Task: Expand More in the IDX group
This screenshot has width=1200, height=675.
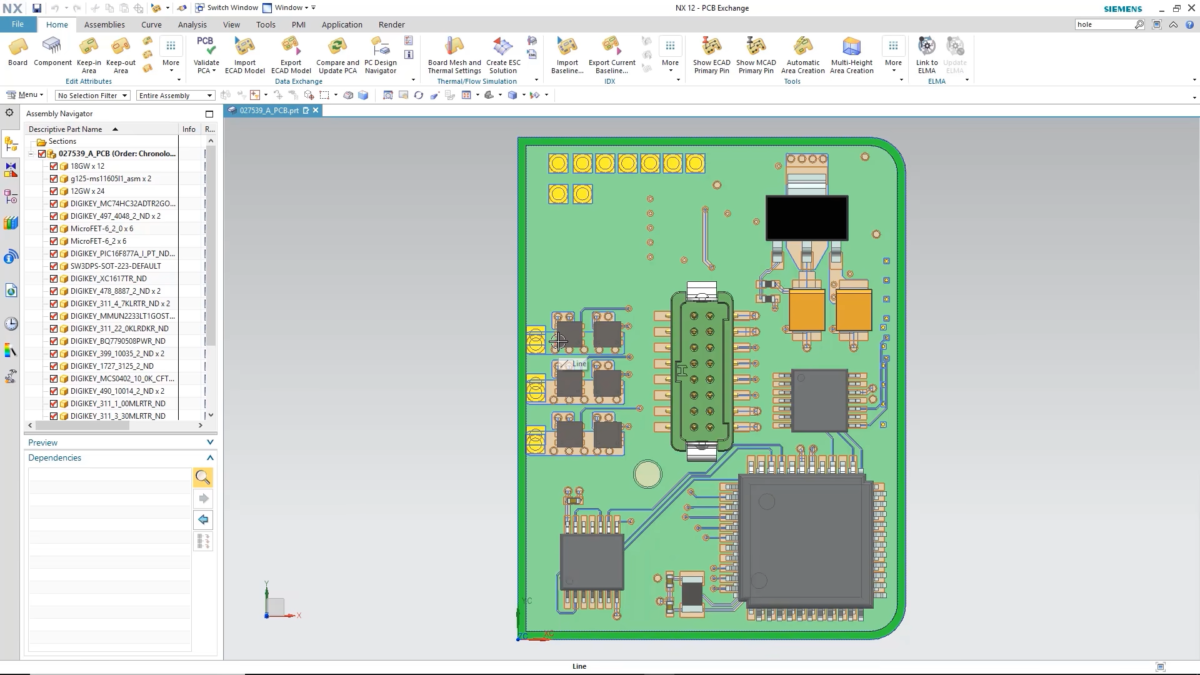Action: (x=670, y=56)
